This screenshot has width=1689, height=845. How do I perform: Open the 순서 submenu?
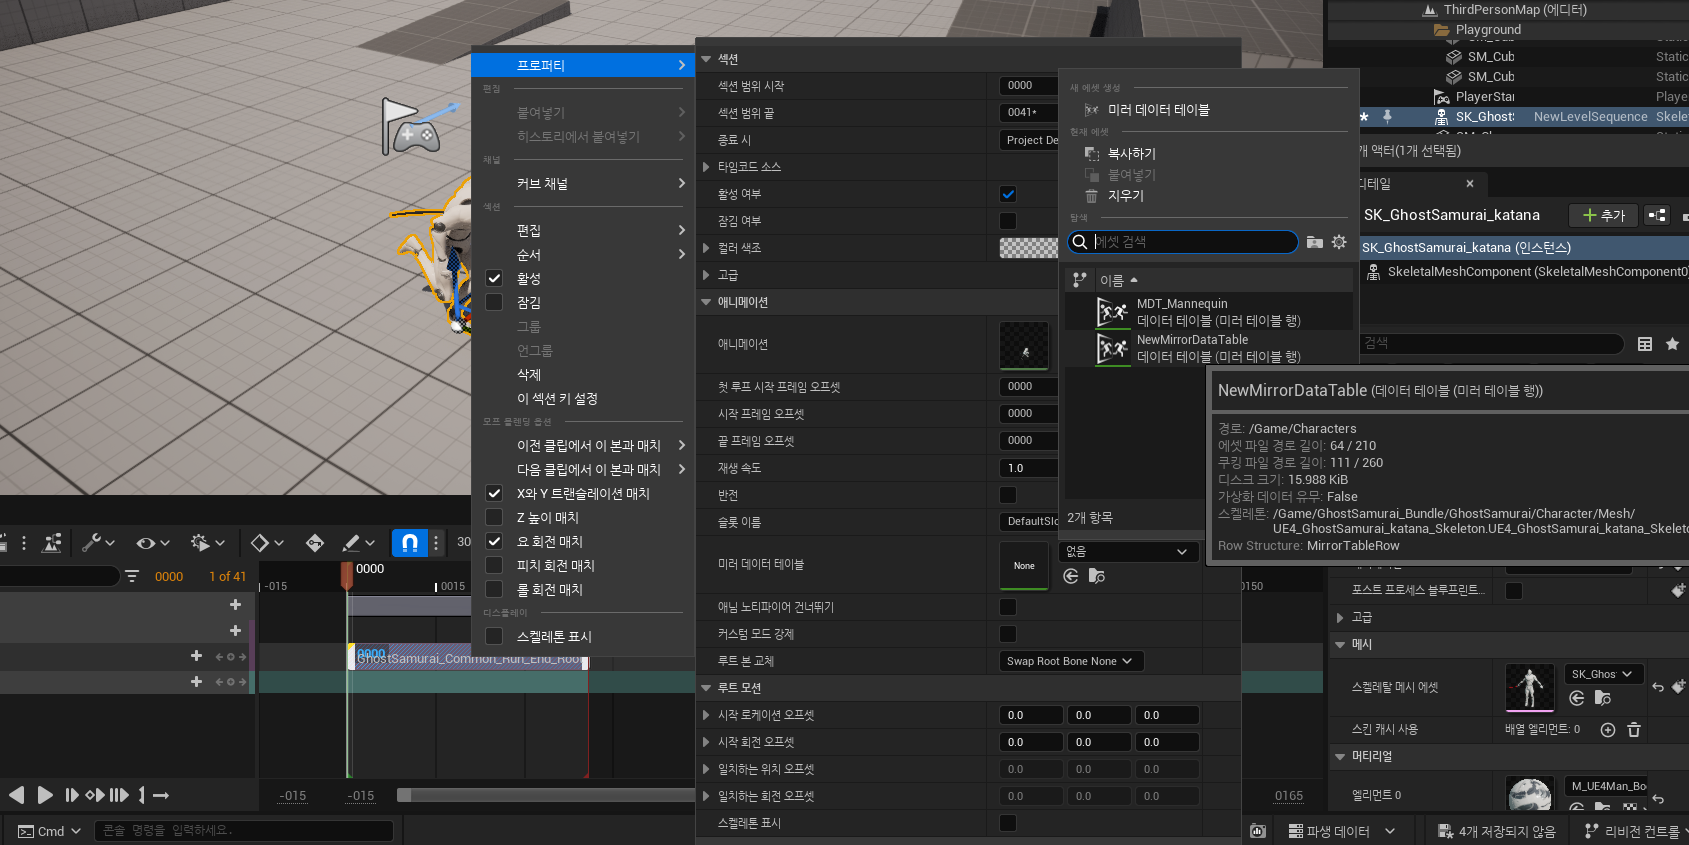point(583,255)
